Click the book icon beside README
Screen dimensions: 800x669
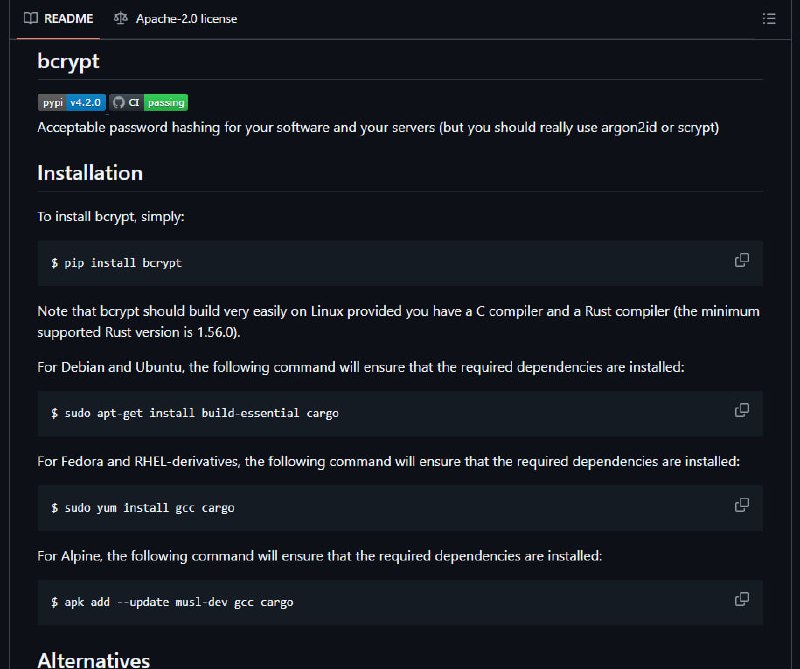pyautogui.click(x=31, y=18)
